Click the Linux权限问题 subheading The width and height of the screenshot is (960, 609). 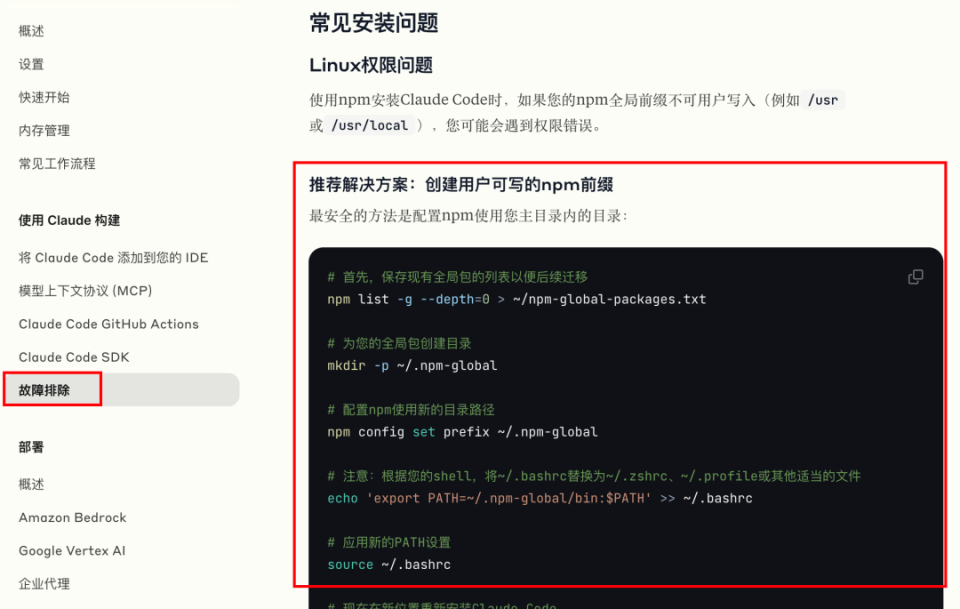371,65
